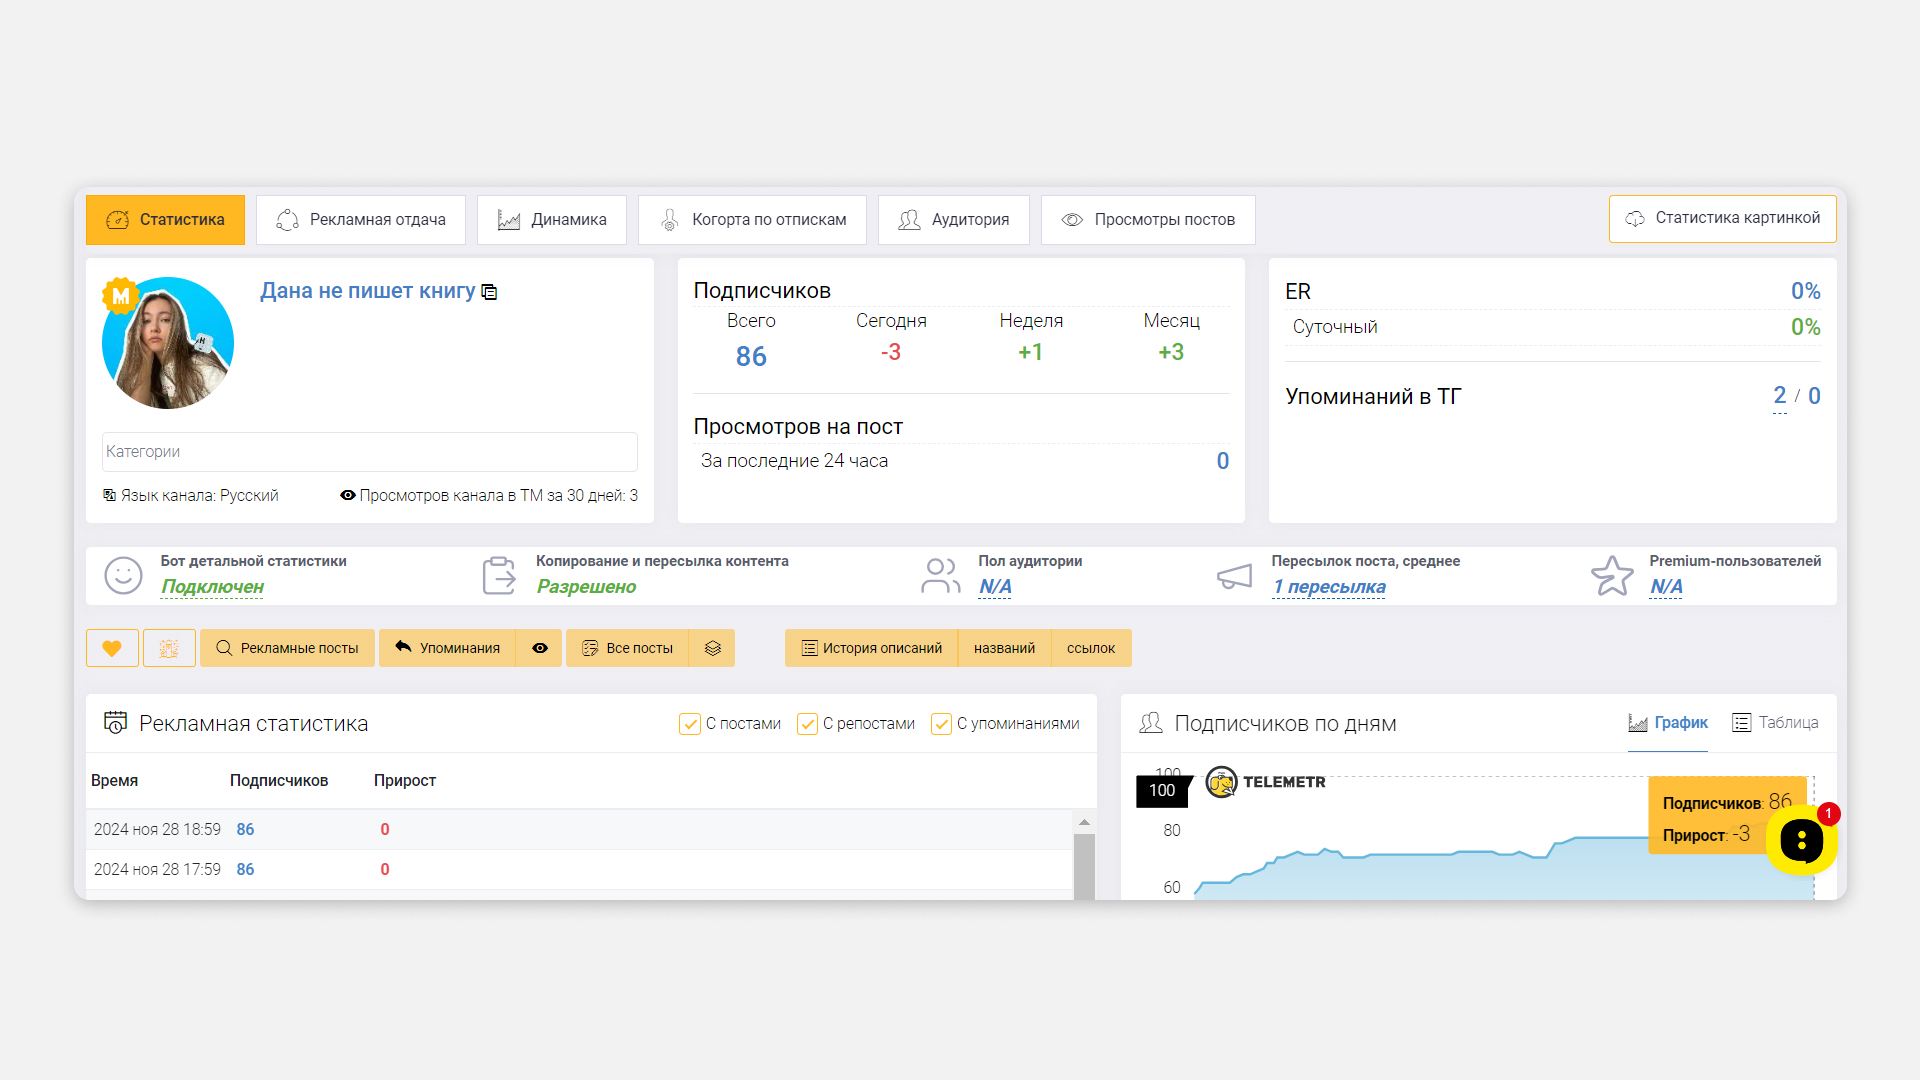Open Рекламные посты button

pyautogui.click(x=287, y=648)
